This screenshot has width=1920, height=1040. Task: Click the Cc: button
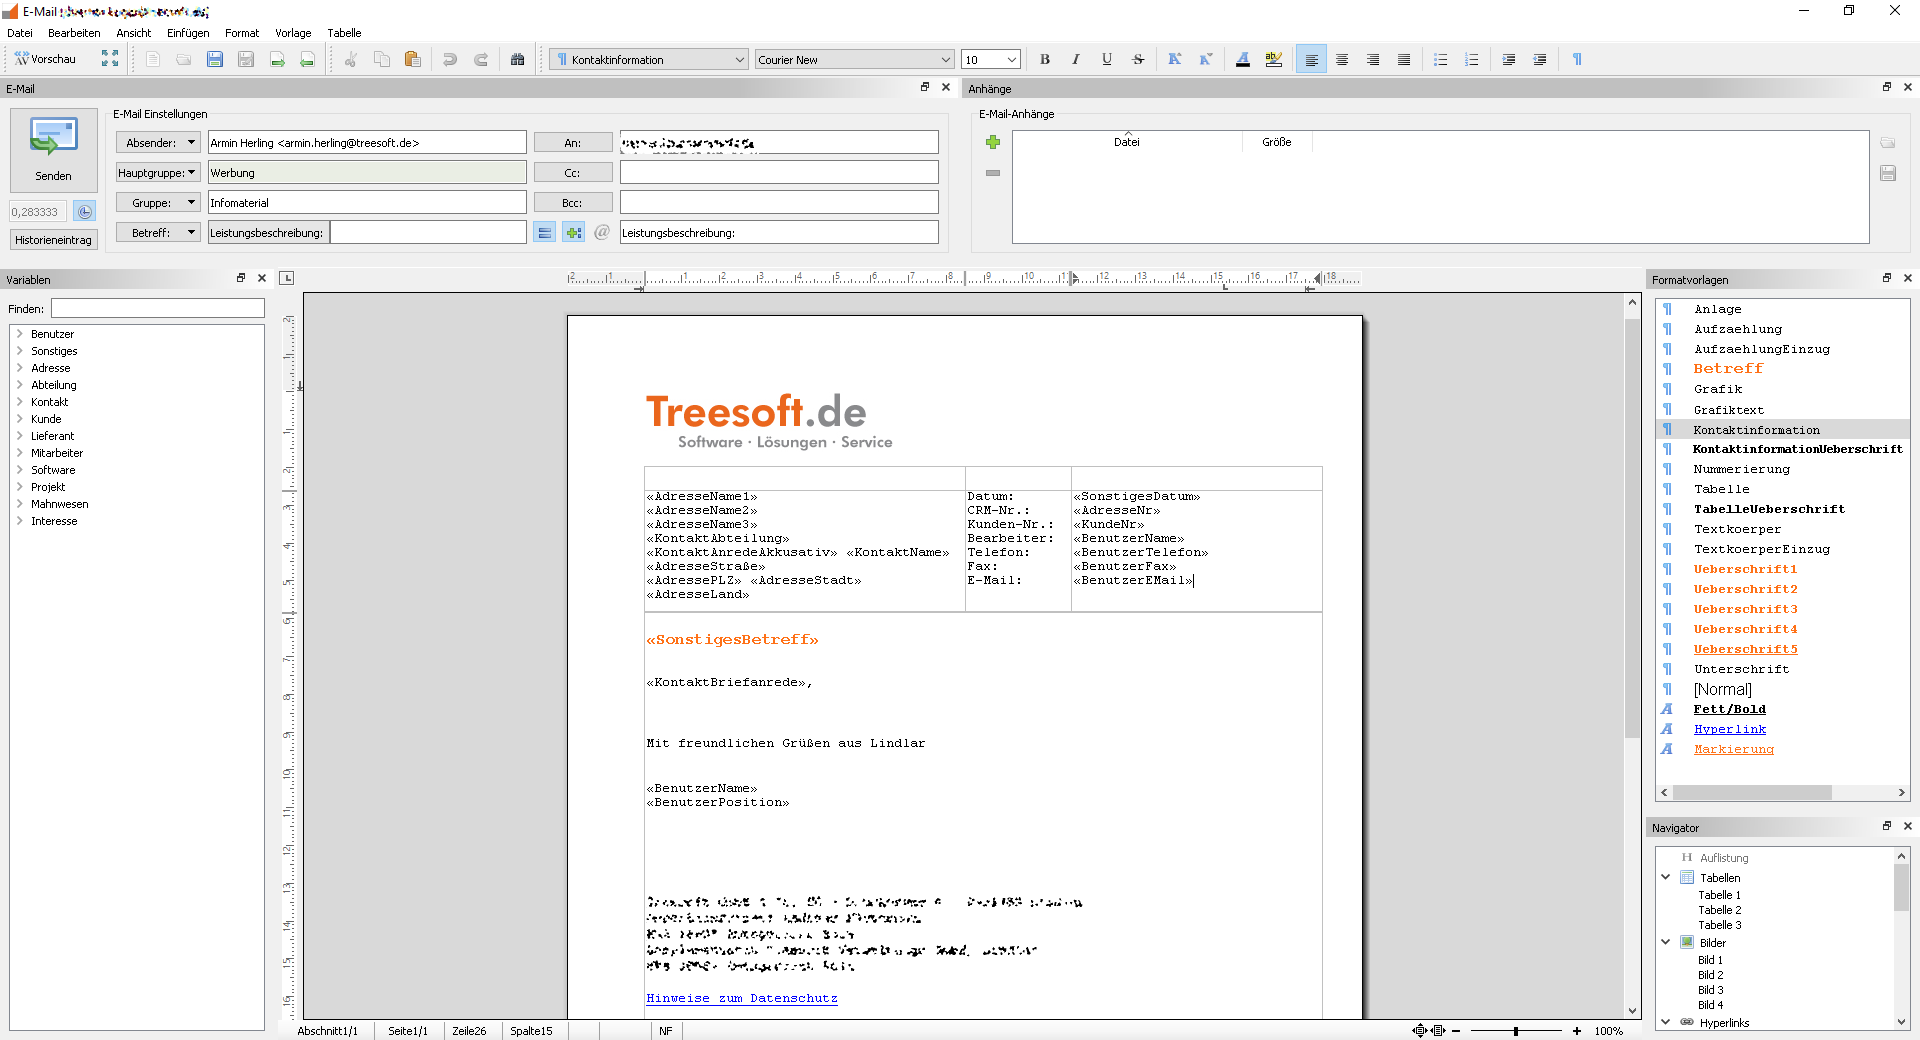tap(572, 173)
